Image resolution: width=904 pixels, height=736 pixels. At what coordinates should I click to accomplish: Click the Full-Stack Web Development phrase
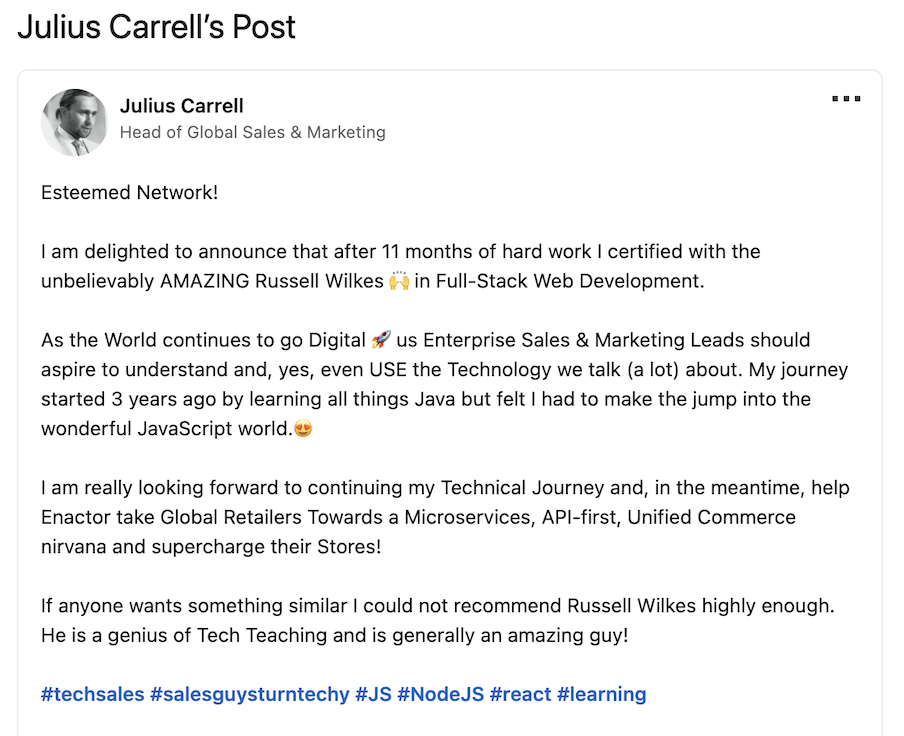pos(568,281)
